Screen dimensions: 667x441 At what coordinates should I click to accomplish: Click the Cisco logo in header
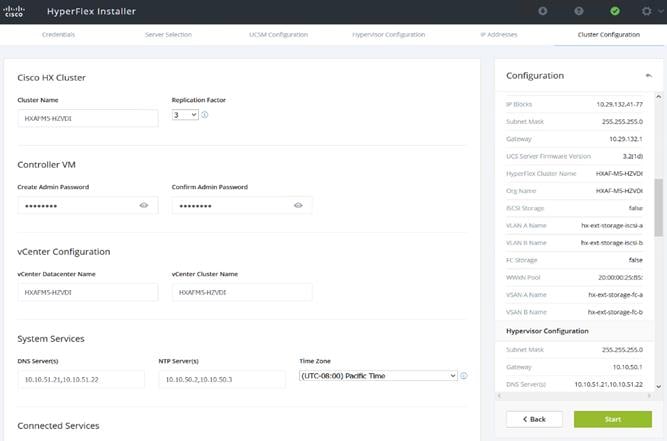[x=14, y=11]
